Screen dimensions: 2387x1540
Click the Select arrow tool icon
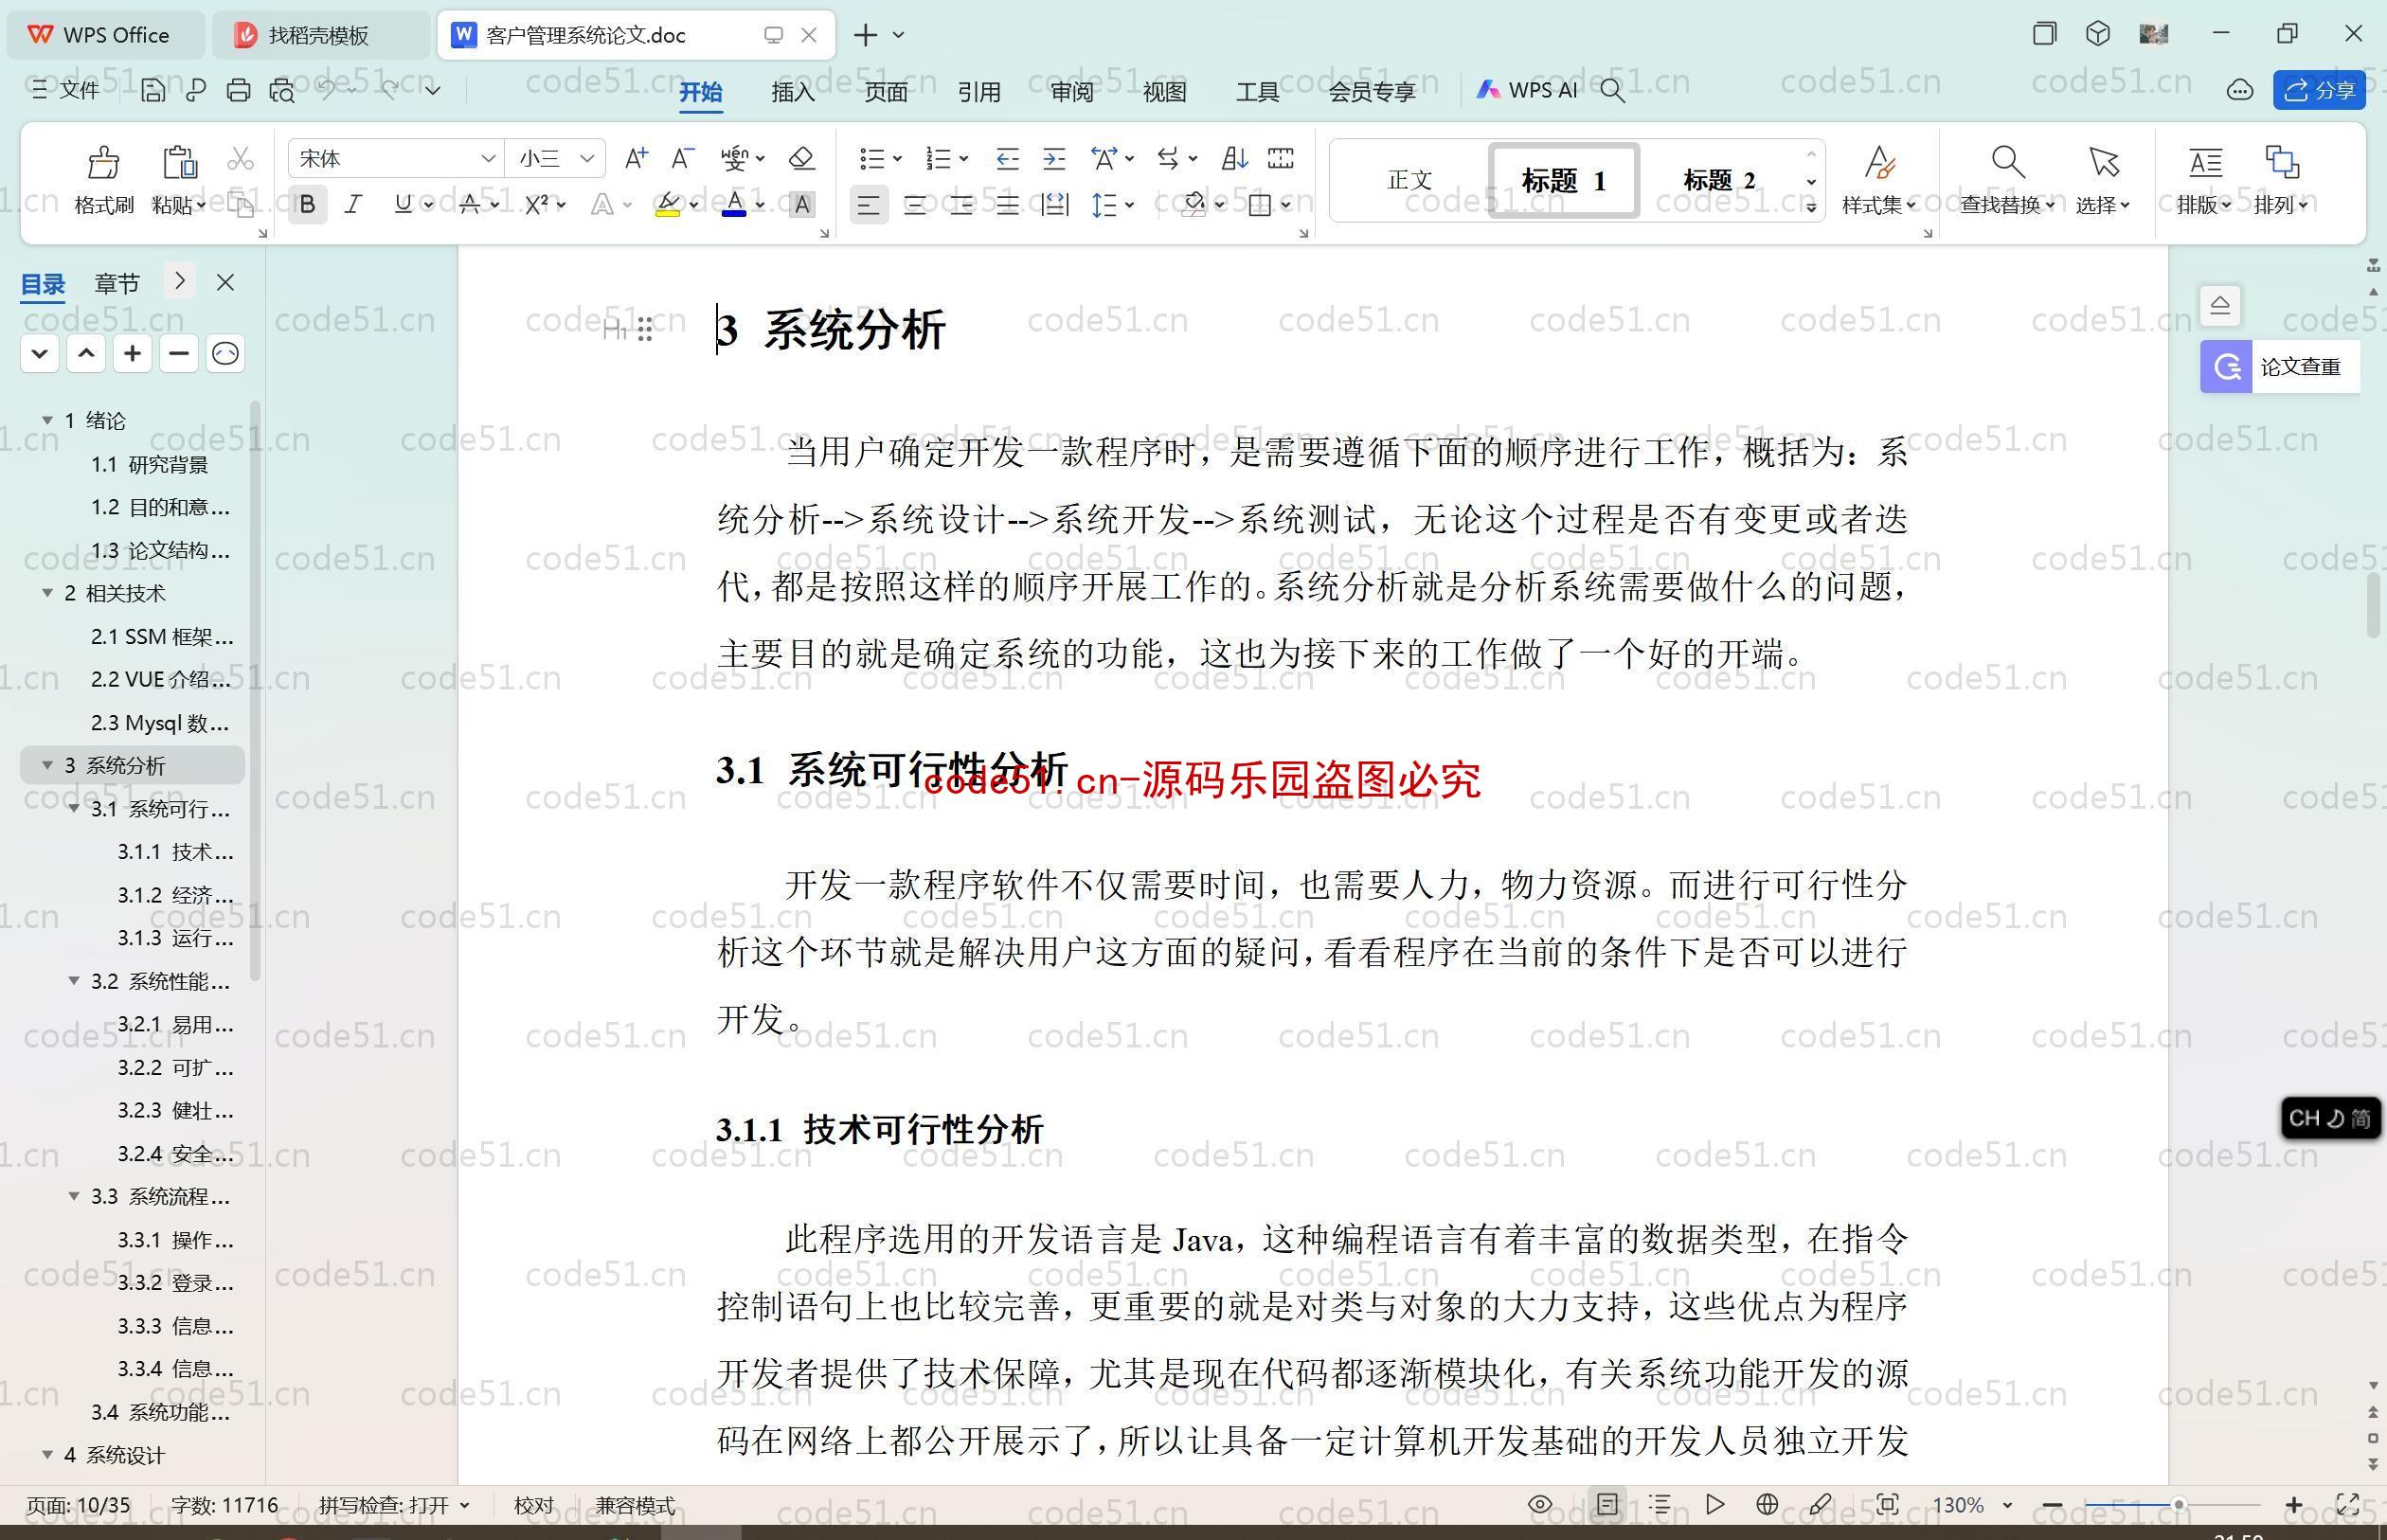(x=2103, y=161)
